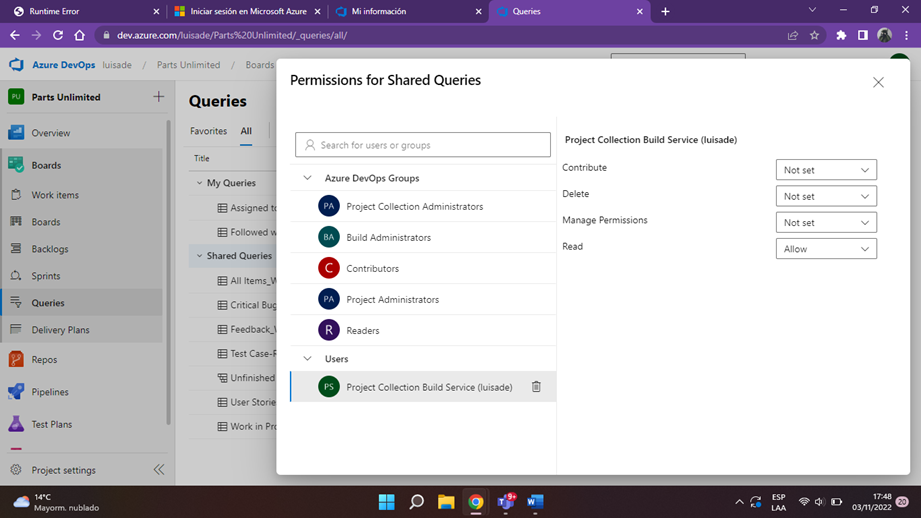Switch to All queries tab
921x518 pixels.
246,131
